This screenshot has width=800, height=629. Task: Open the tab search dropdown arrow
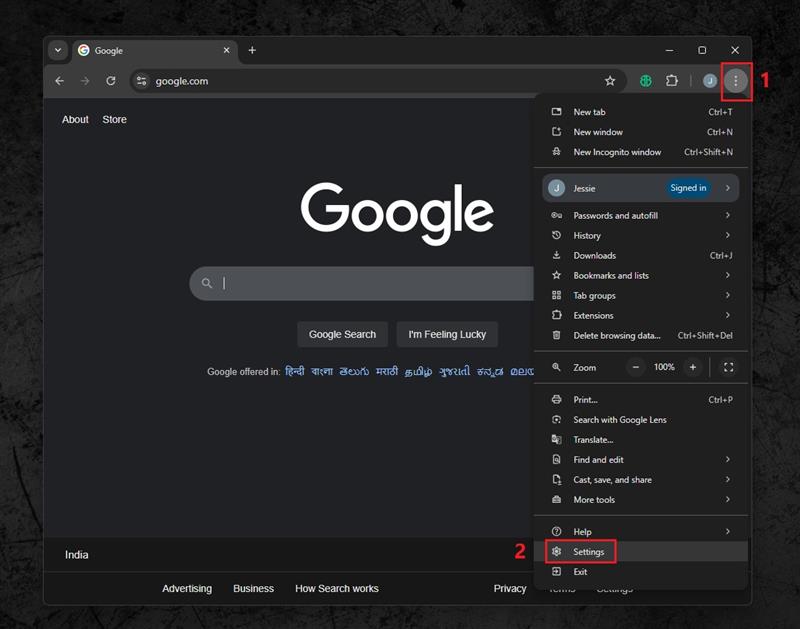tap(57, 50)
